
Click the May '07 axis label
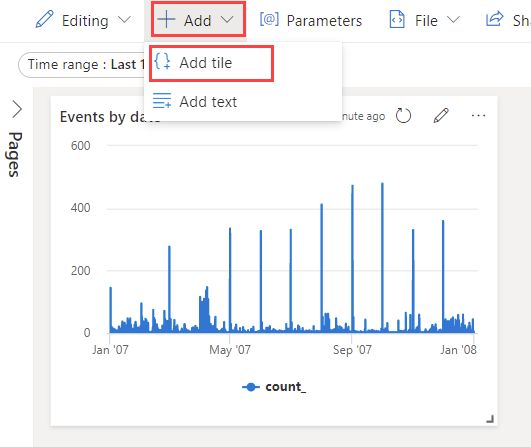[x=230, y=350]
